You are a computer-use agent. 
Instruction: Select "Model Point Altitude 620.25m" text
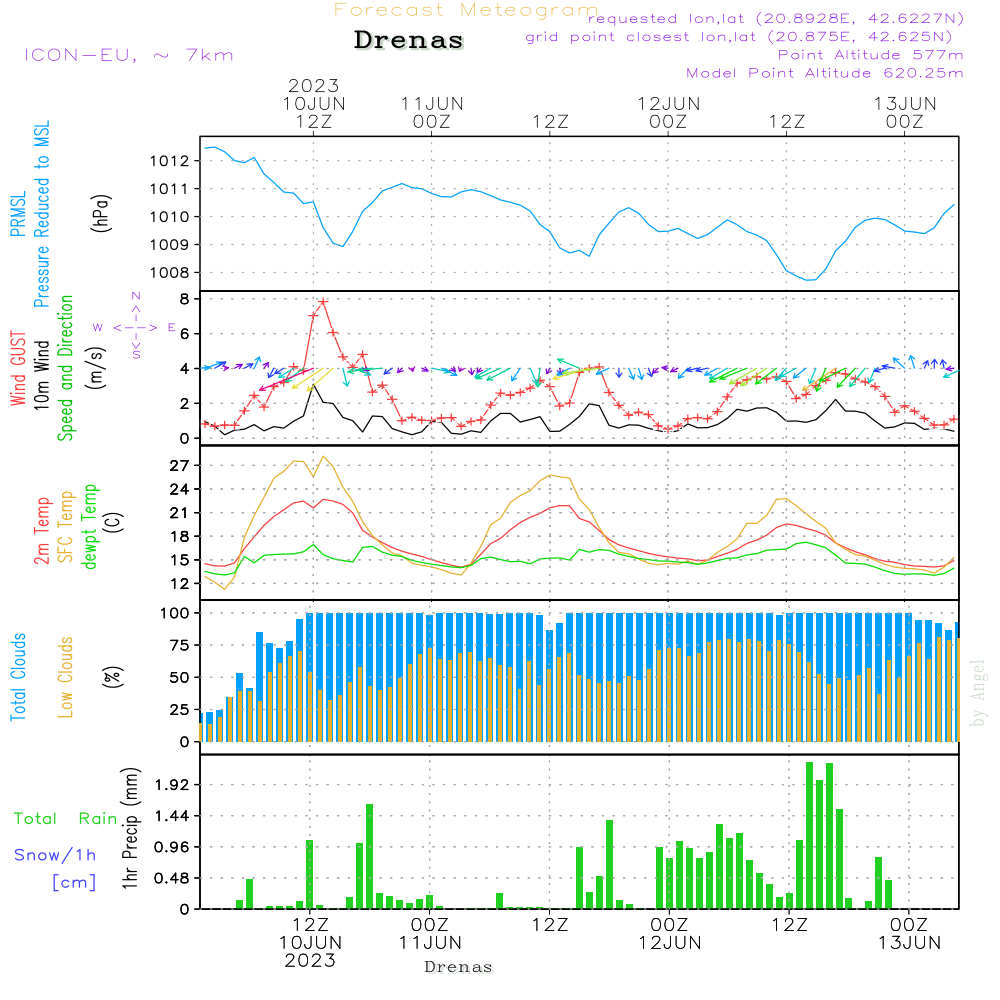(x=825, y=72)
